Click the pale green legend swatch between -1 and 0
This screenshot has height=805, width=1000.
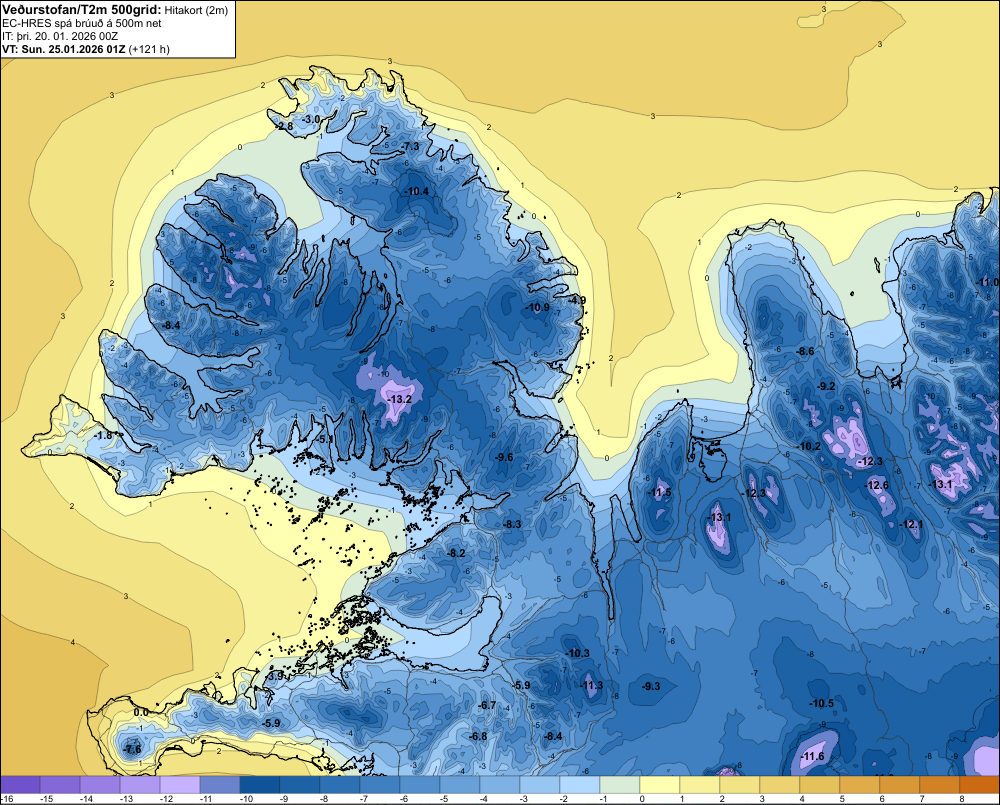point(620,785)
